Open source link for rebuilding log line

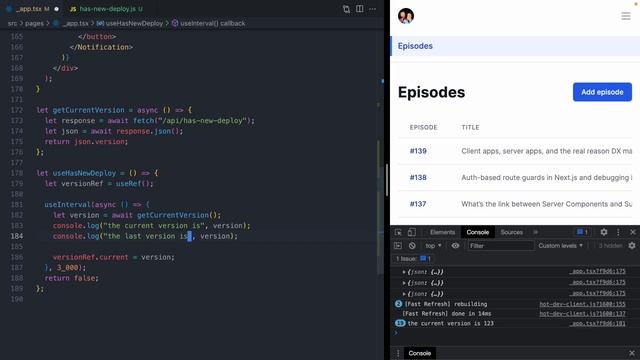(x=582, y=304)
